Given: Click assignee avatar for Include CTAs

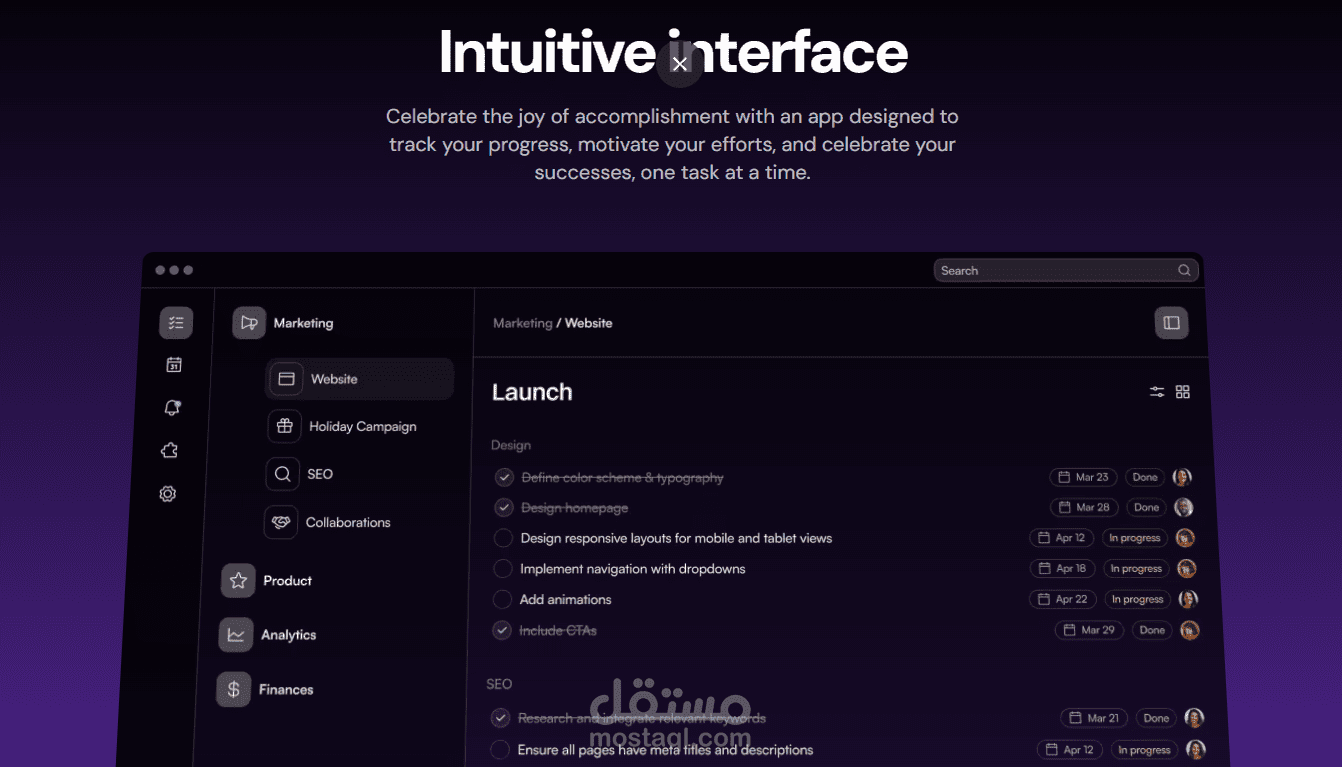Looking at the screenshot, I should click(x=1189, y=630).
